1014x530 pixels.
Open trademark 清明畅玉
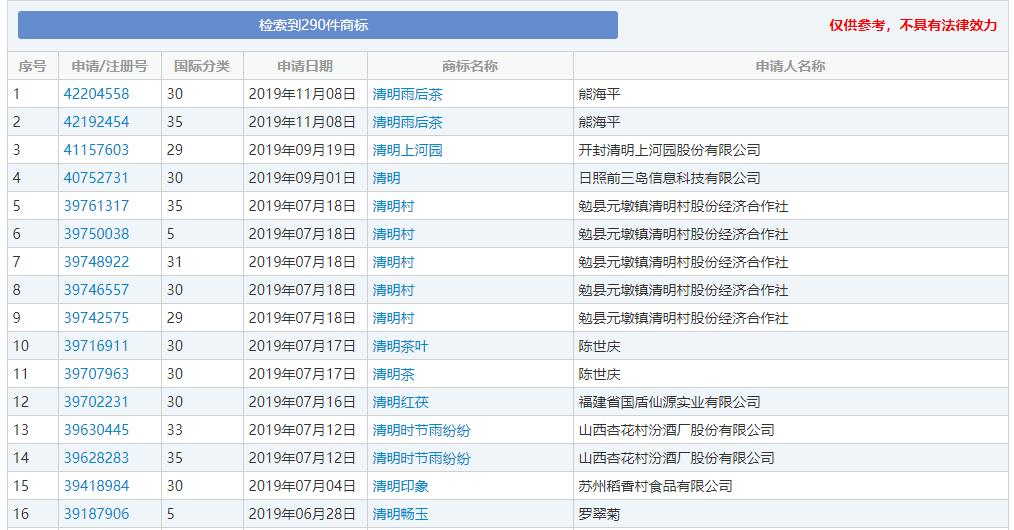(x=400, y=514)
